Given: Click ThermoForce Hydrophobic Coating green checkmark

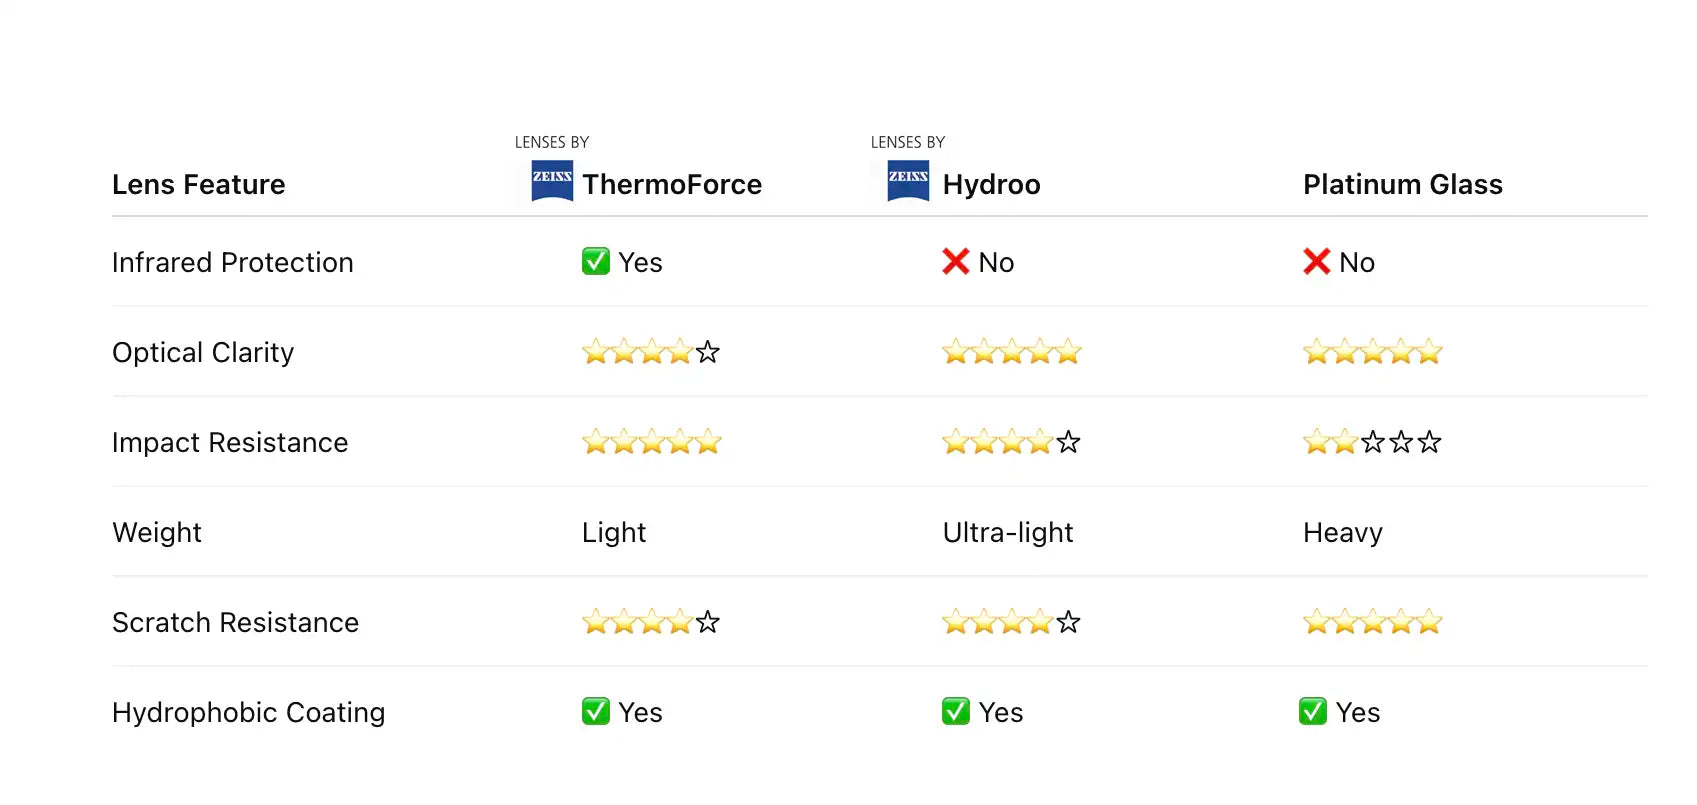Looking at the screenshot, I should pyautogui.click(x=596, y=712).
